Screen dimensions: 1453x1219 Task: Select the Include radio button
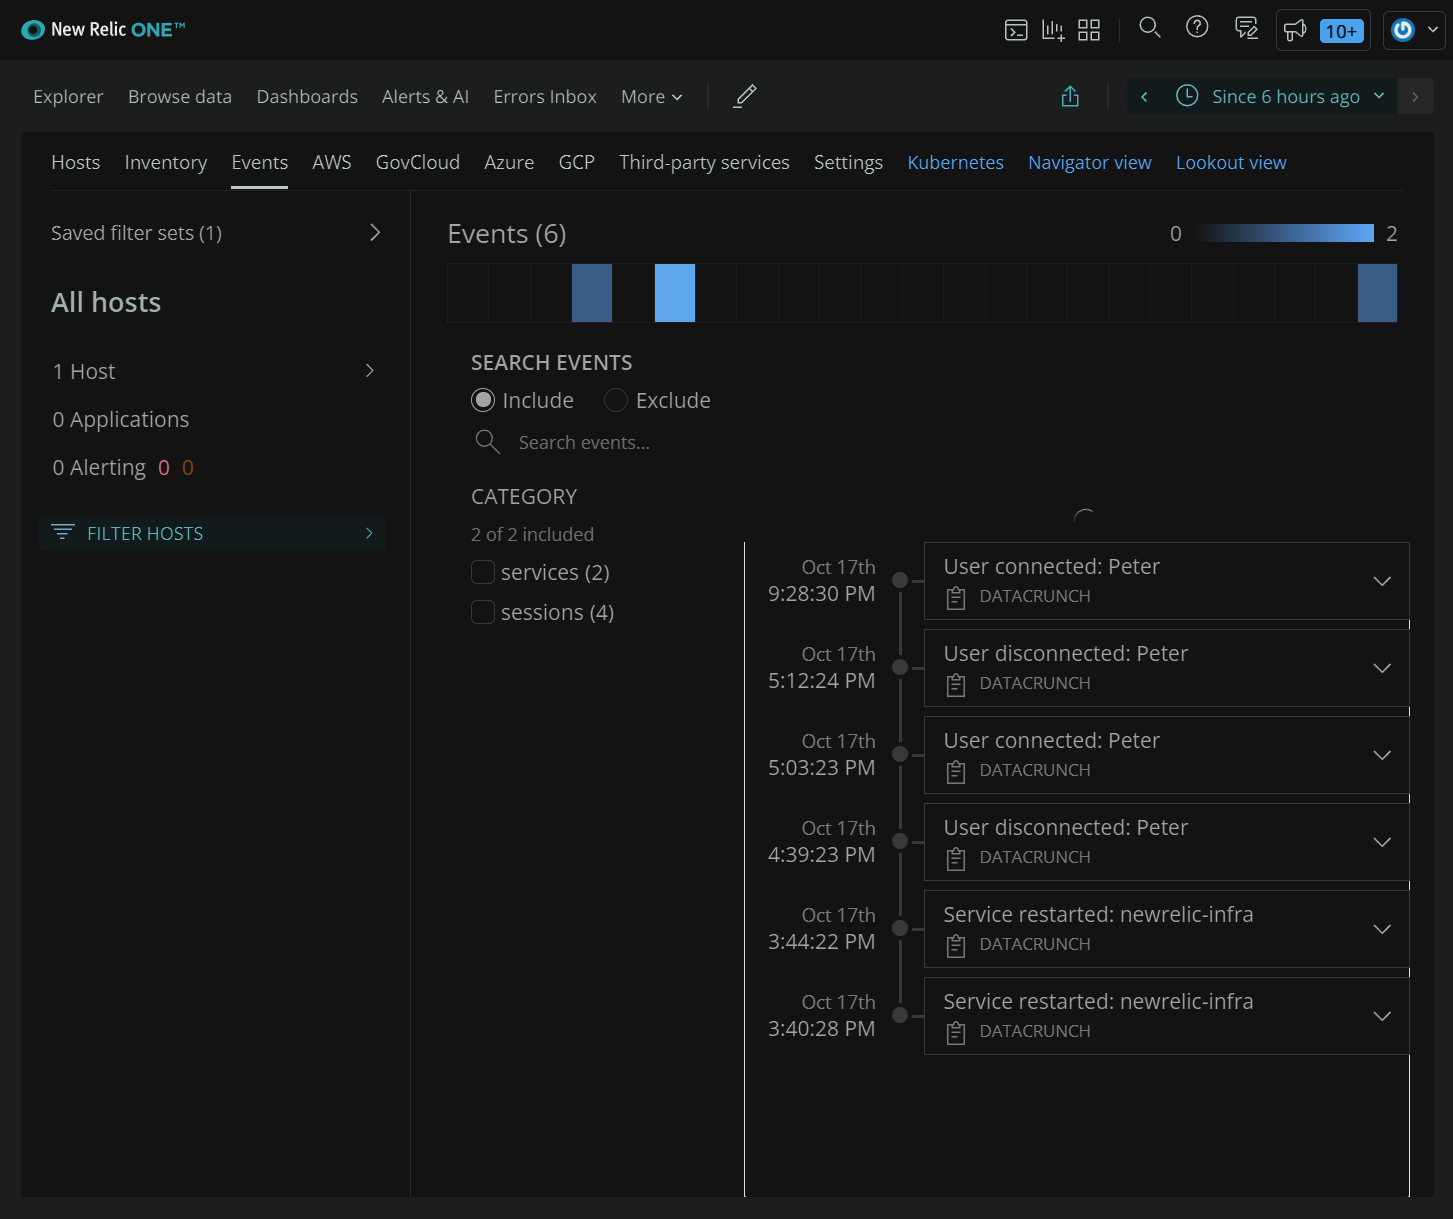tap(483, 400)
